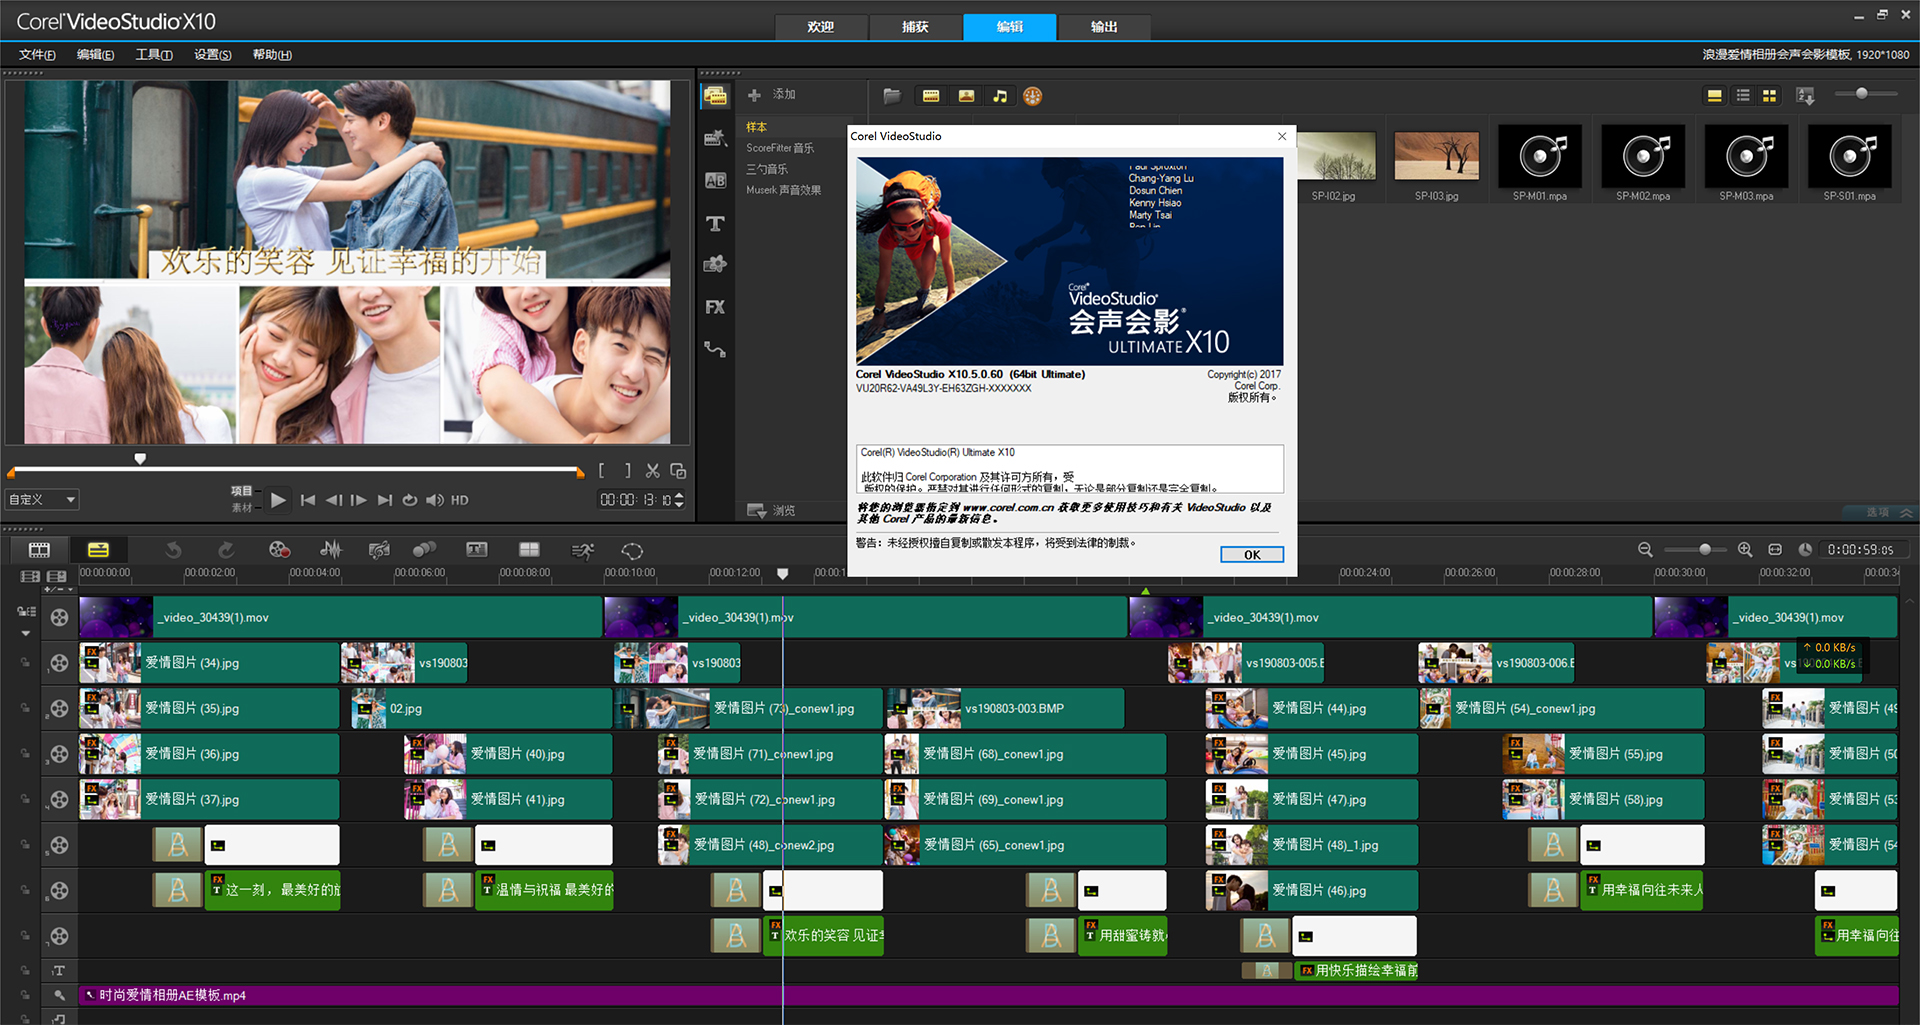The image size is (1920, 1025).
Task: Open the record/capture option icon
Action: click(x=279, y=550)
